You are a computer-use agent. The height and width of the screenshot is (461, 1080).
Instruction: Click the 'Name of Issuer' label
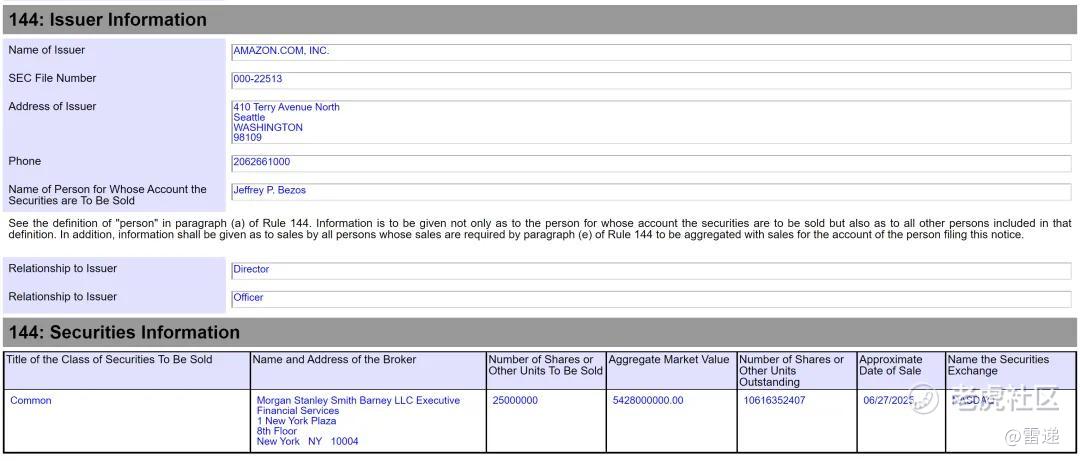47,50
